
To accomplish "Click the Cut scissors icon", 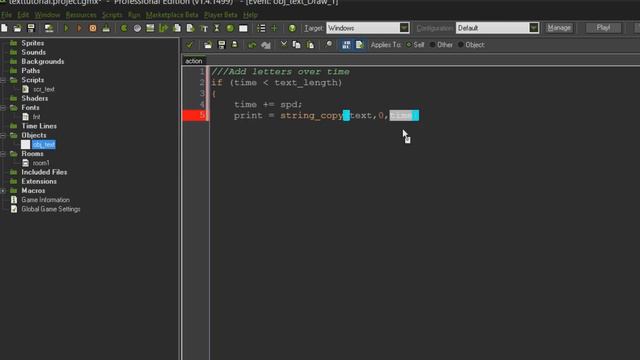I will [283, 44].
